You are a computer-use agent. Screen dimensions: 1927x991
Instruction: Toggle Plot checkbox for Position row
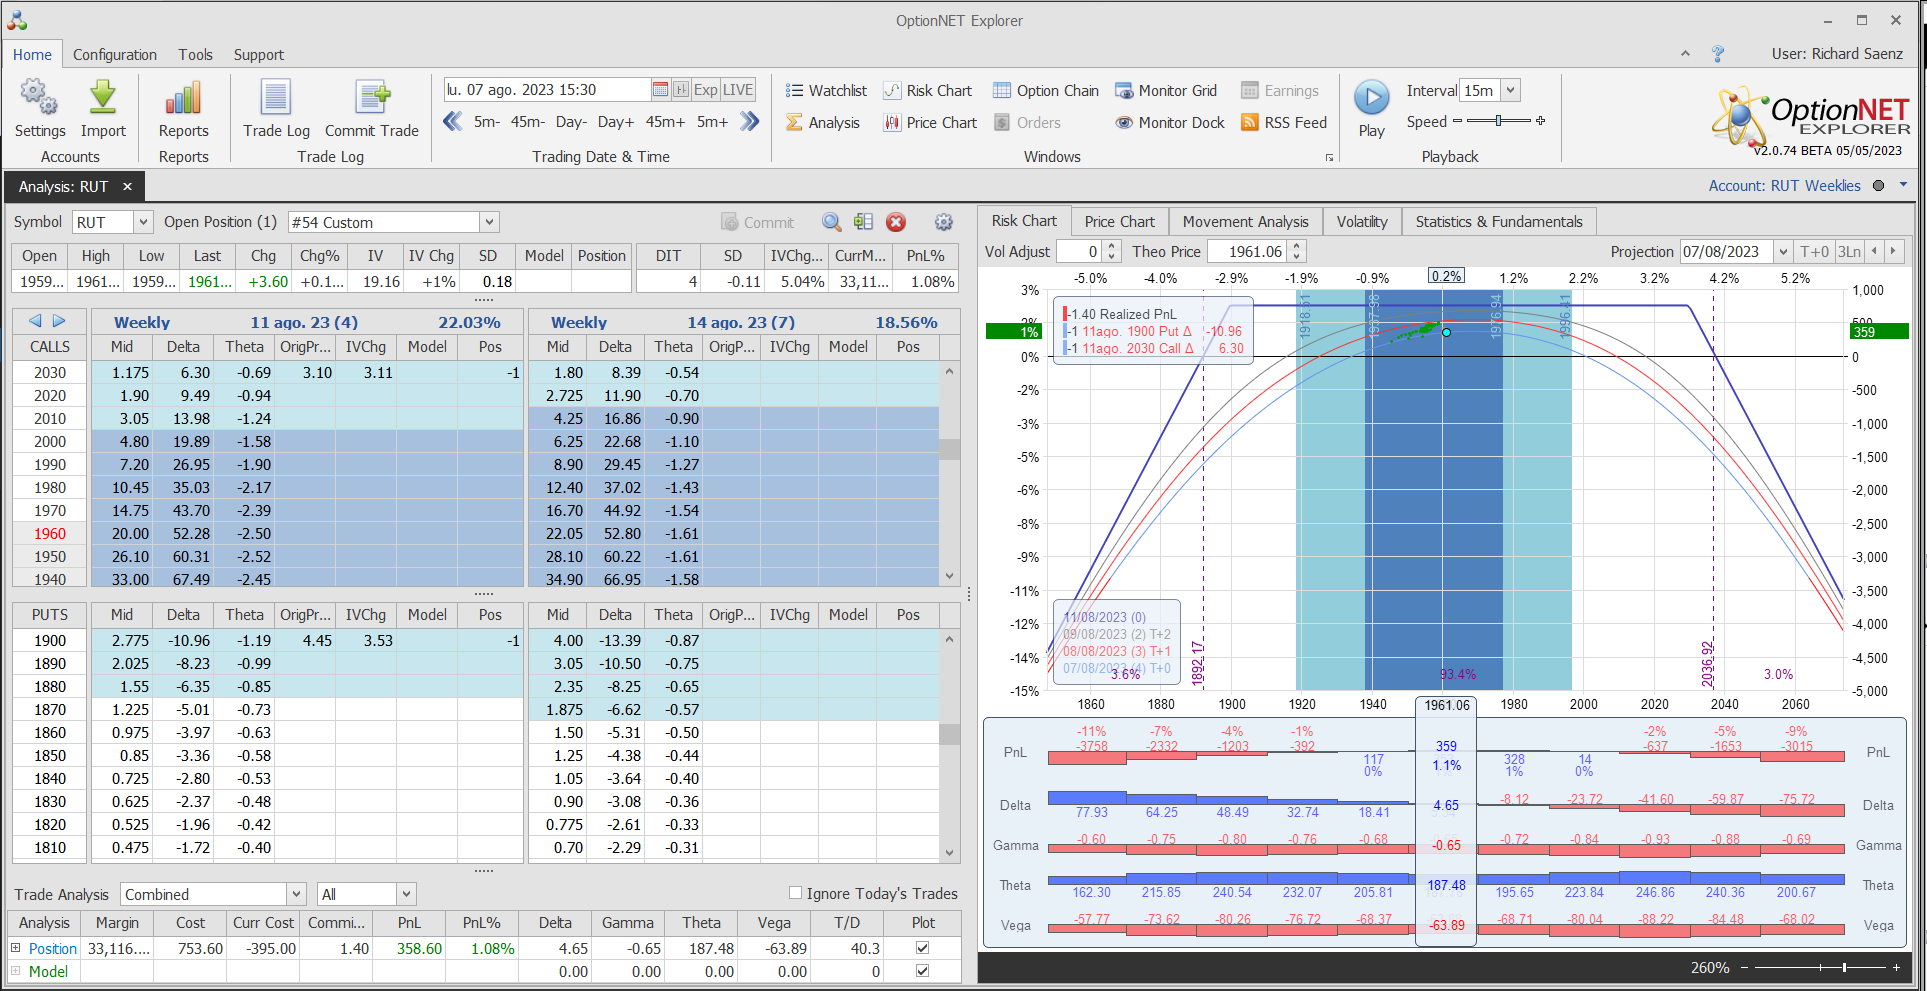click(x=922, y=948)
